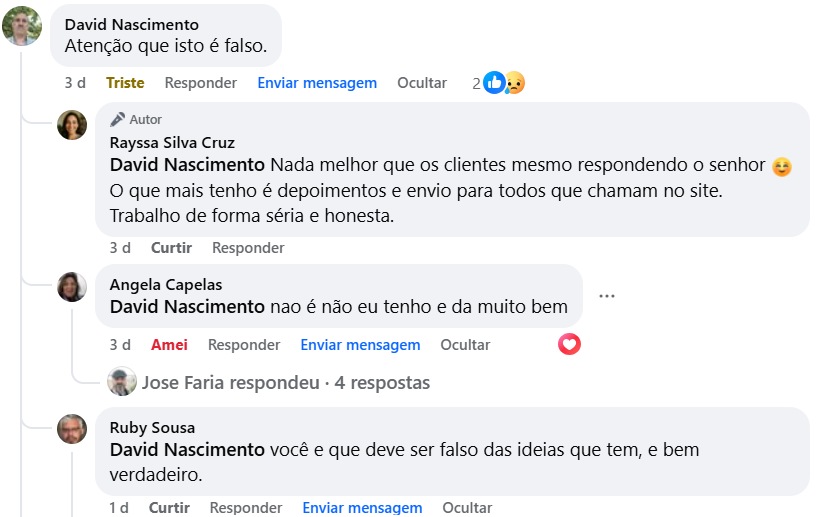Open the heart reaction on Angela's comment
Screen dimensions: 827x517
coord(570,344)
